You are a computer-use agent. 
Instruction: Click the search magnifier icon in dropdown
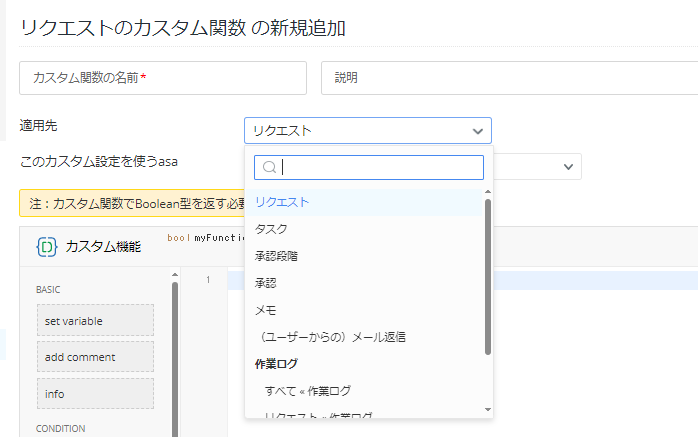(x=268, y=168)
